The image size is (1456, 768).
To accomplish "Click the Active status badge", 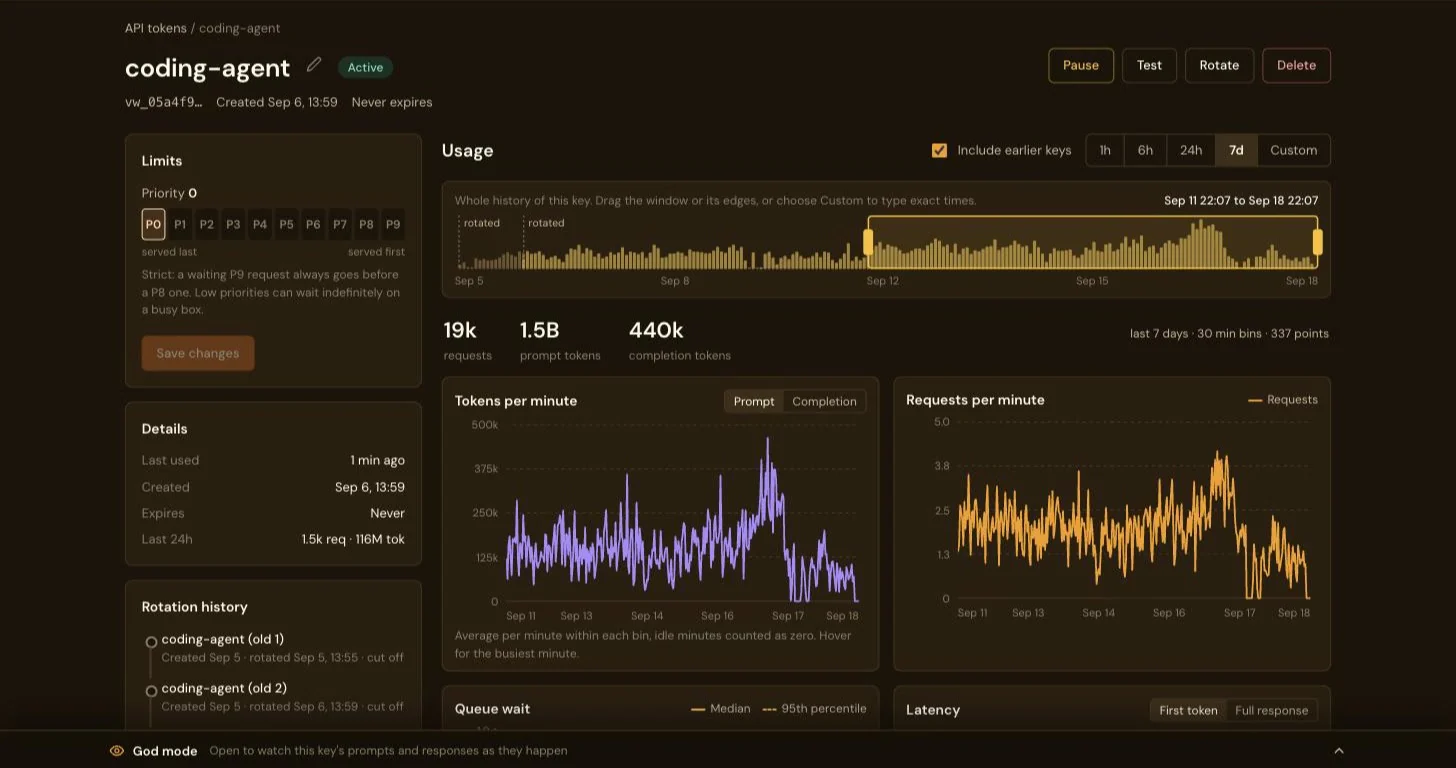I will 365,67.
